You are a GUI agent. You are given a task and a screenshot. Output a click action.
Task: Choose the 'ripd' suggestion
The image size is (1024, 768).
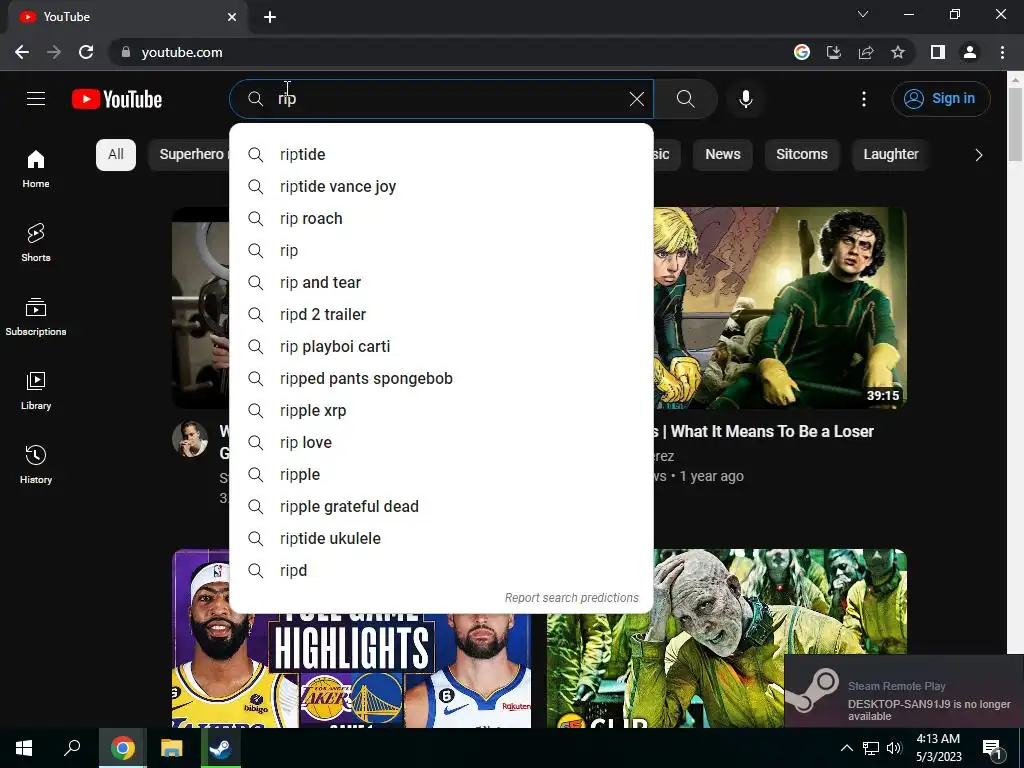click(x=441, y=571)
